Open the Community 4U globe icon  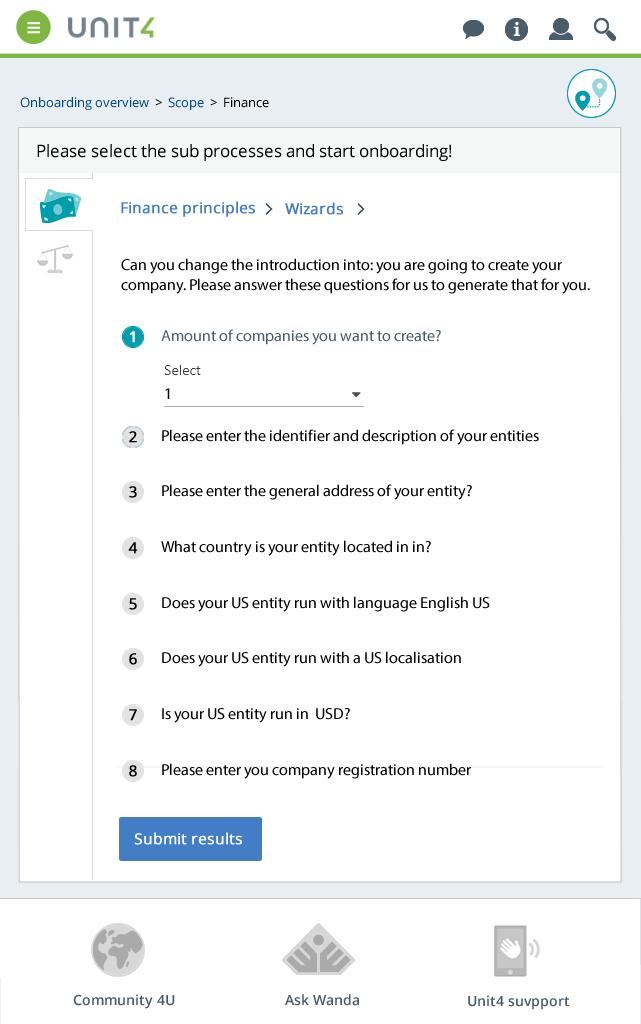click(117, 950)
